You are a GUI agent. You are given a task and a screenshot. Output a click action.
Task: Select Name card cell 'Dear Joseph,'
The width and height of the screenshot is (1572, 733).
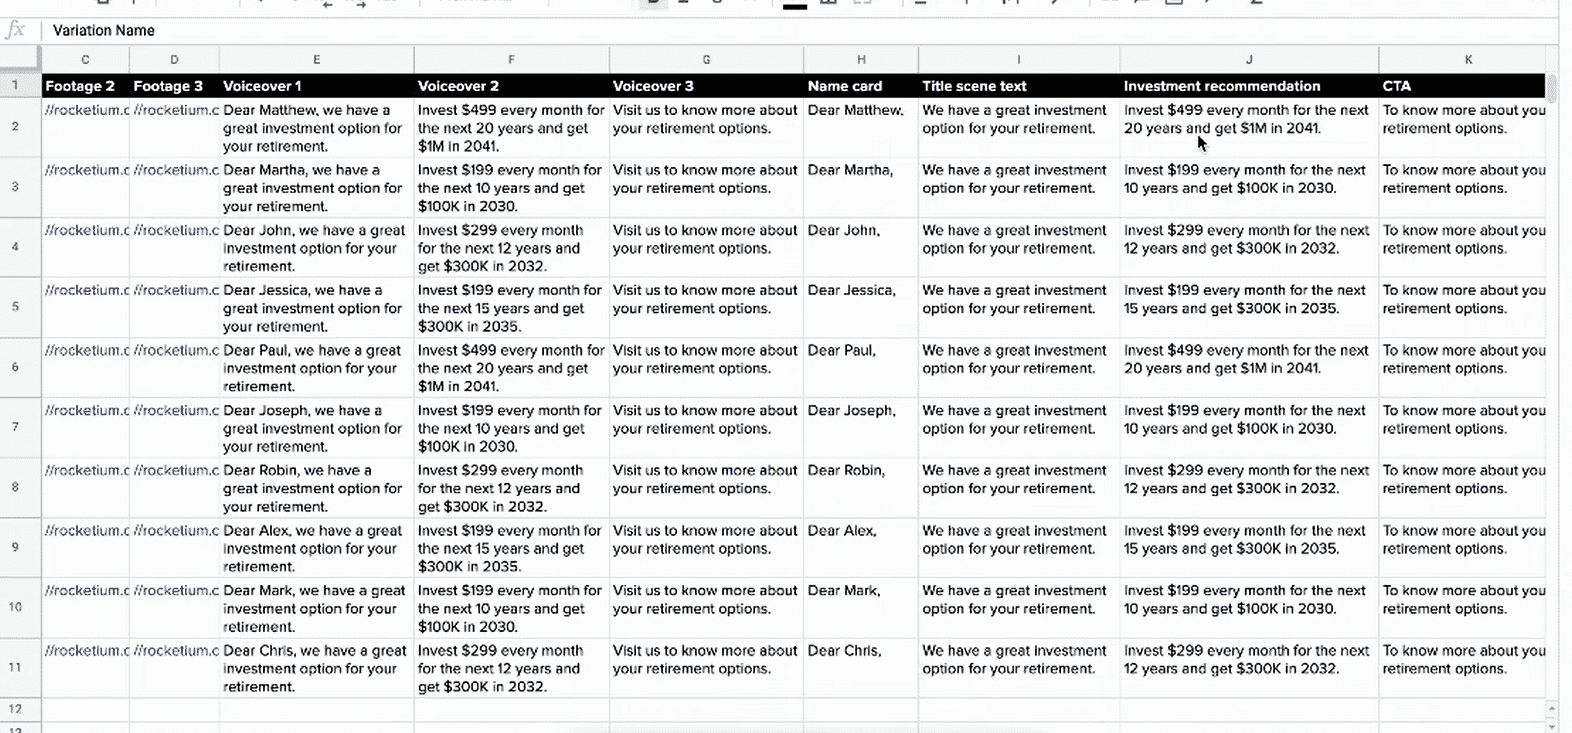coord(861,427)
